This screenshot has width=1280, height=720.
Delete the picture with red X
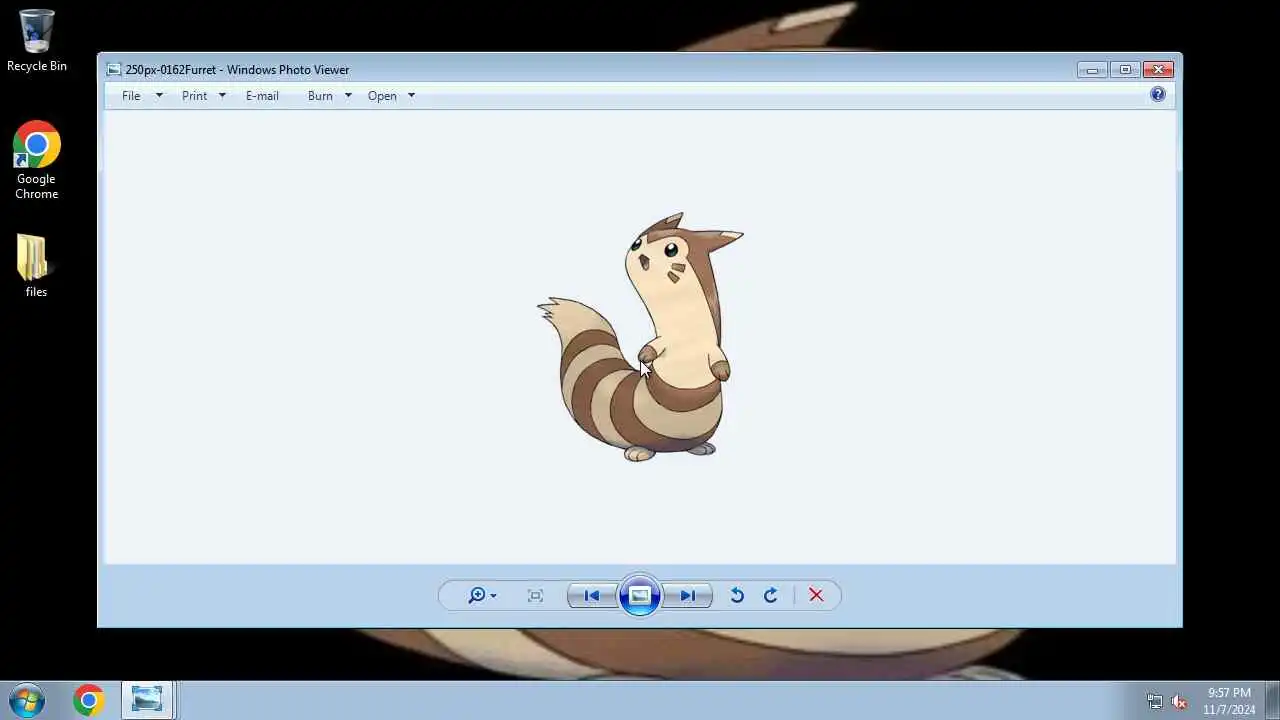(816, 596)
